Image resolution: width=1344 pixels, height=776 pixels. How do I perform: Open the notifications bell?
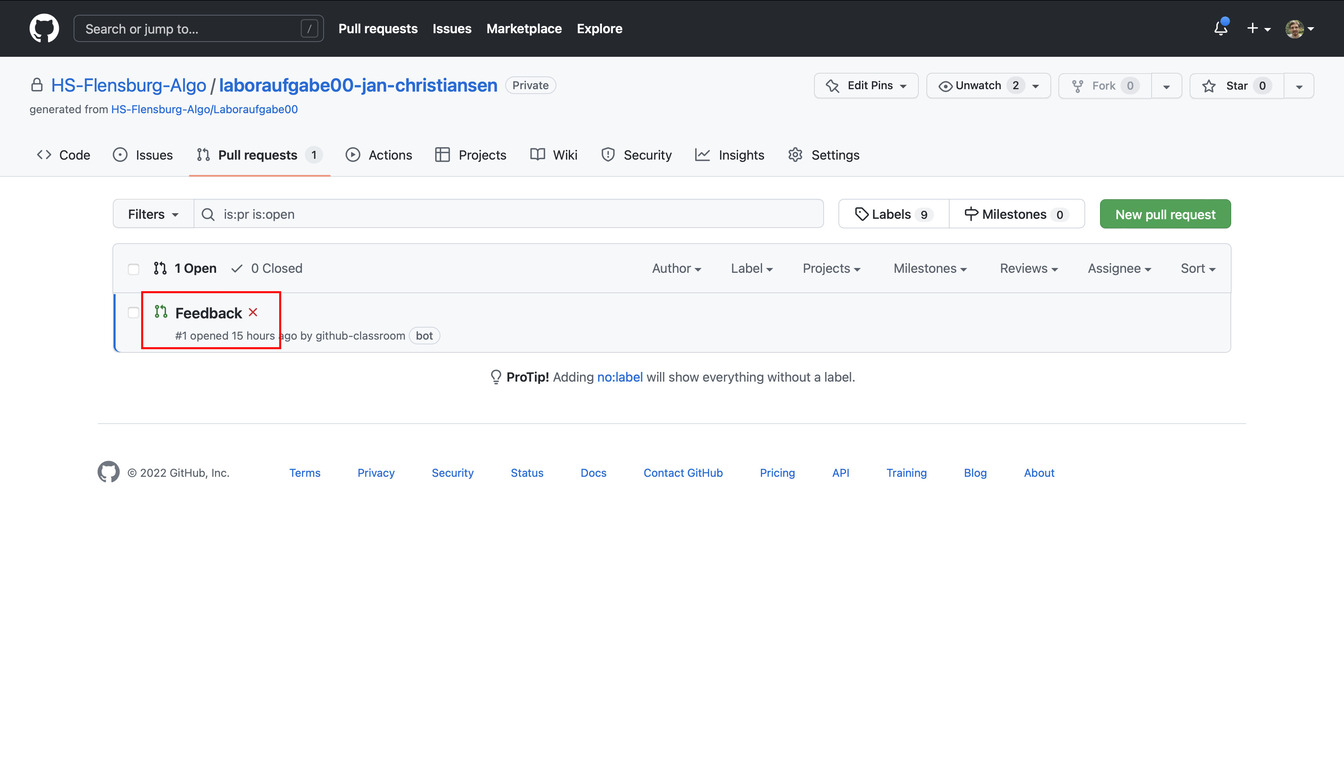click(1220, 28)
